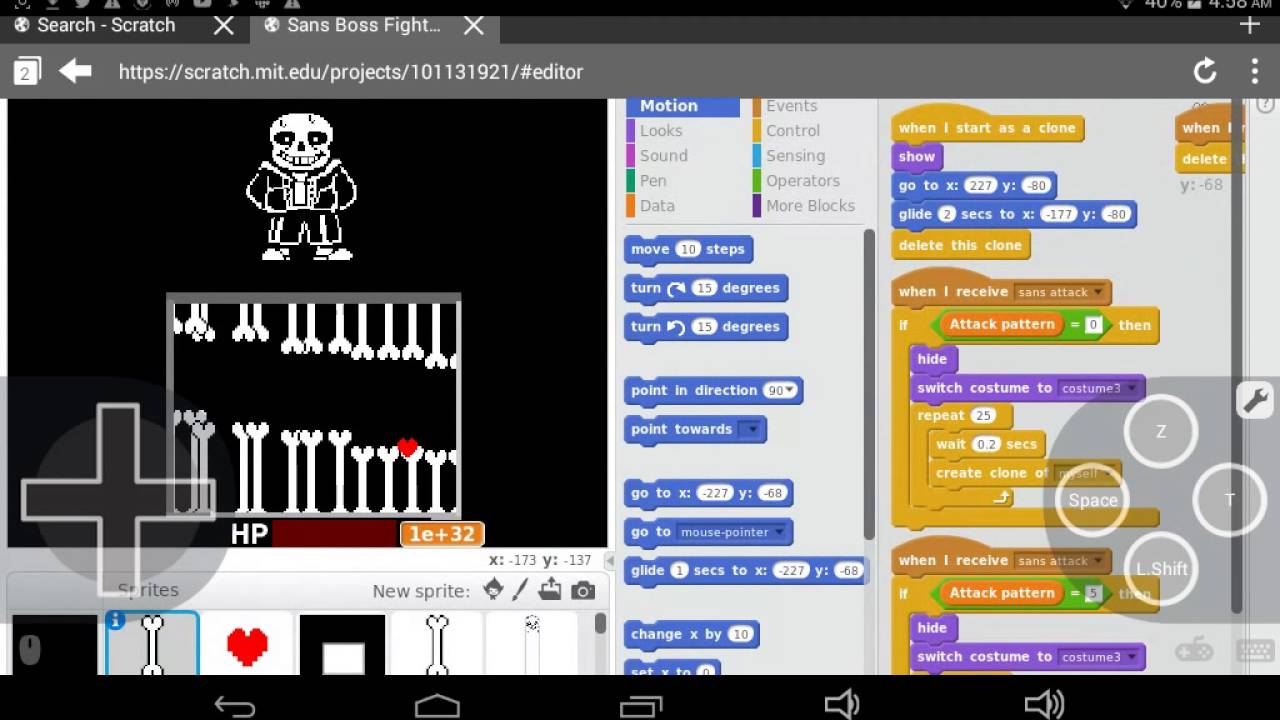This screenshot has height=720, width=1280.
Task: Add a new browser tab
Action: pos(1248,25)
